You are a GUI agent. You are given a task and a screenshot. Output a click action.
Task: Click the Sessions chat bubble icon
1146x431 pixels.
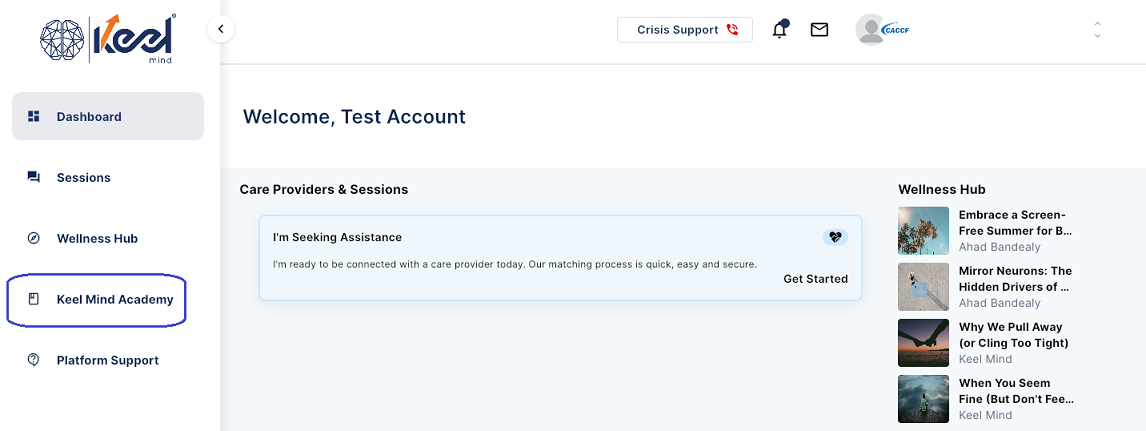click(34, 177)
